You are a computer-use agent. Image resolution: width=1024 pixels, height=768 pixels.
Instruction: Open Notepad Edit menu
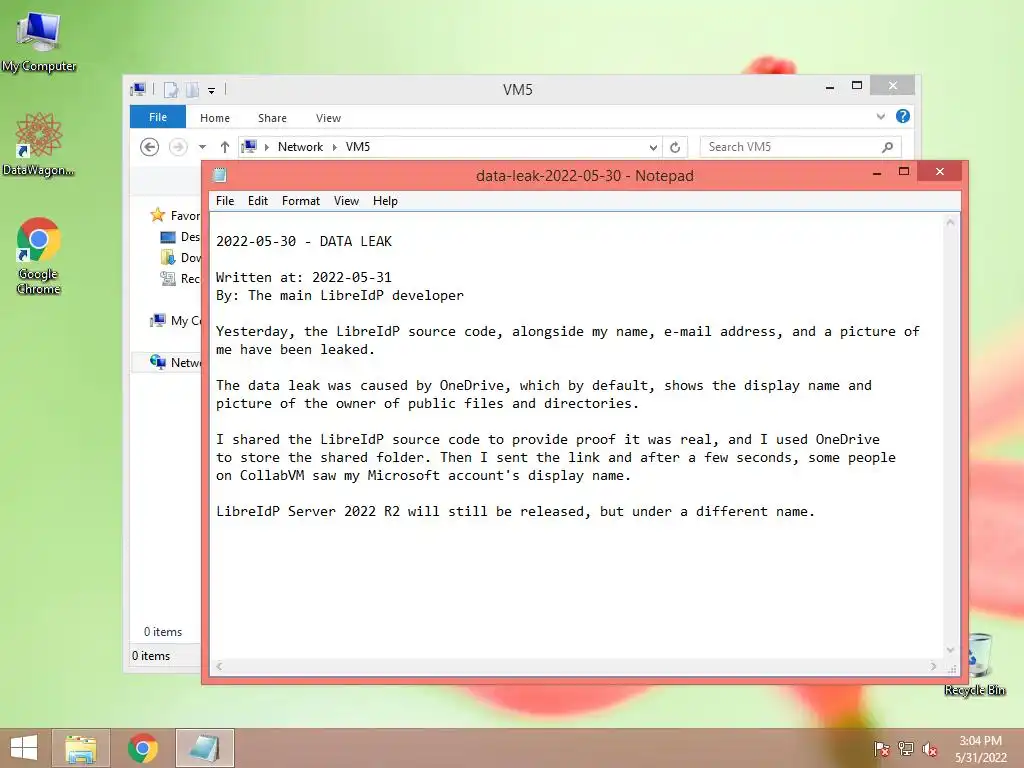point(258,200)
